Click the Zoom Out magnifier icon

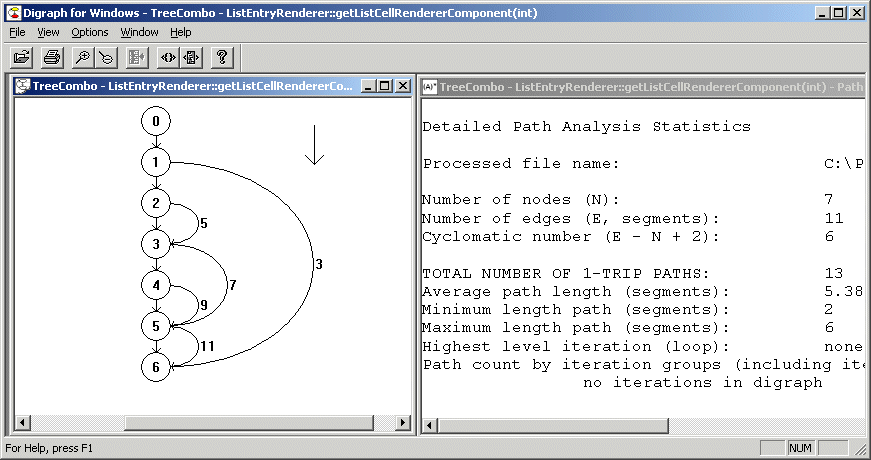(105, 57)
